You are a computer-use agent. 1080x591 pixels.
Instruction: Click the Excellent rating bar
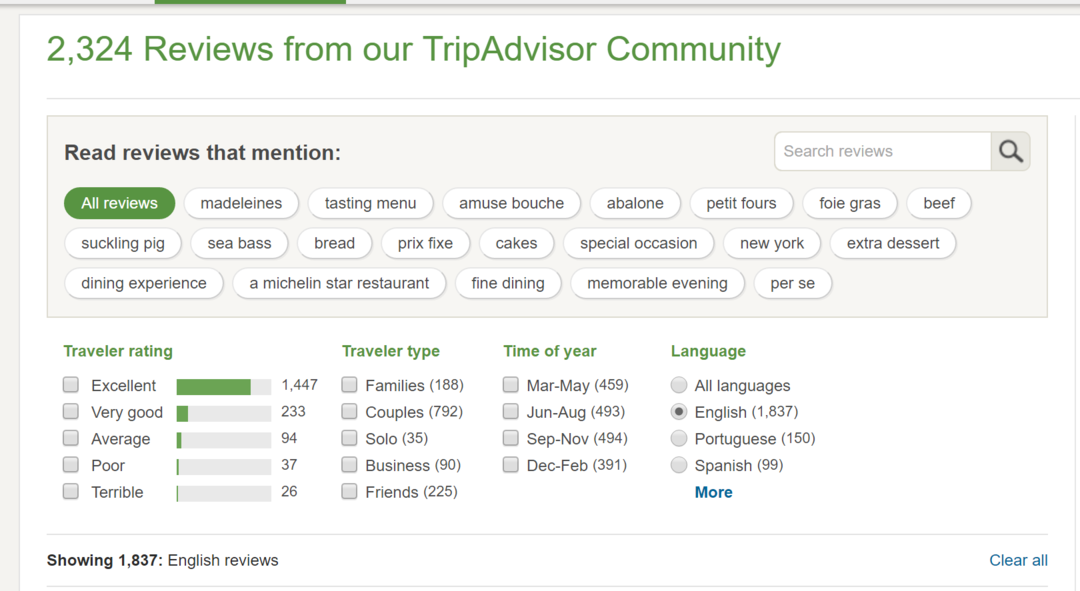point(224,387)
